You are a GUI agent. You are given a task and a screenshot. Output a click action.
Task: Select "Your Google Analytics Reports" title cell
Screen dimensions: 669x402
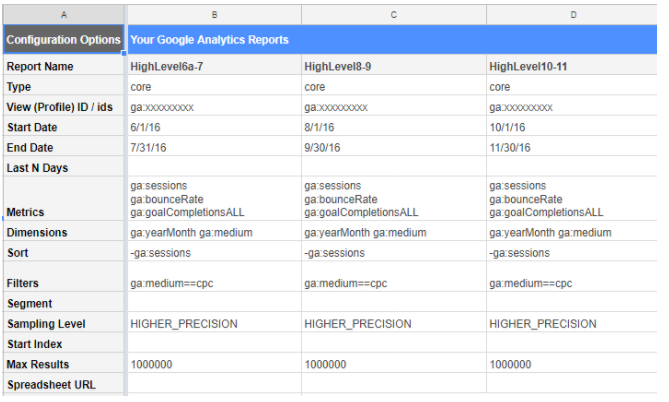click(x=390, y=40)
